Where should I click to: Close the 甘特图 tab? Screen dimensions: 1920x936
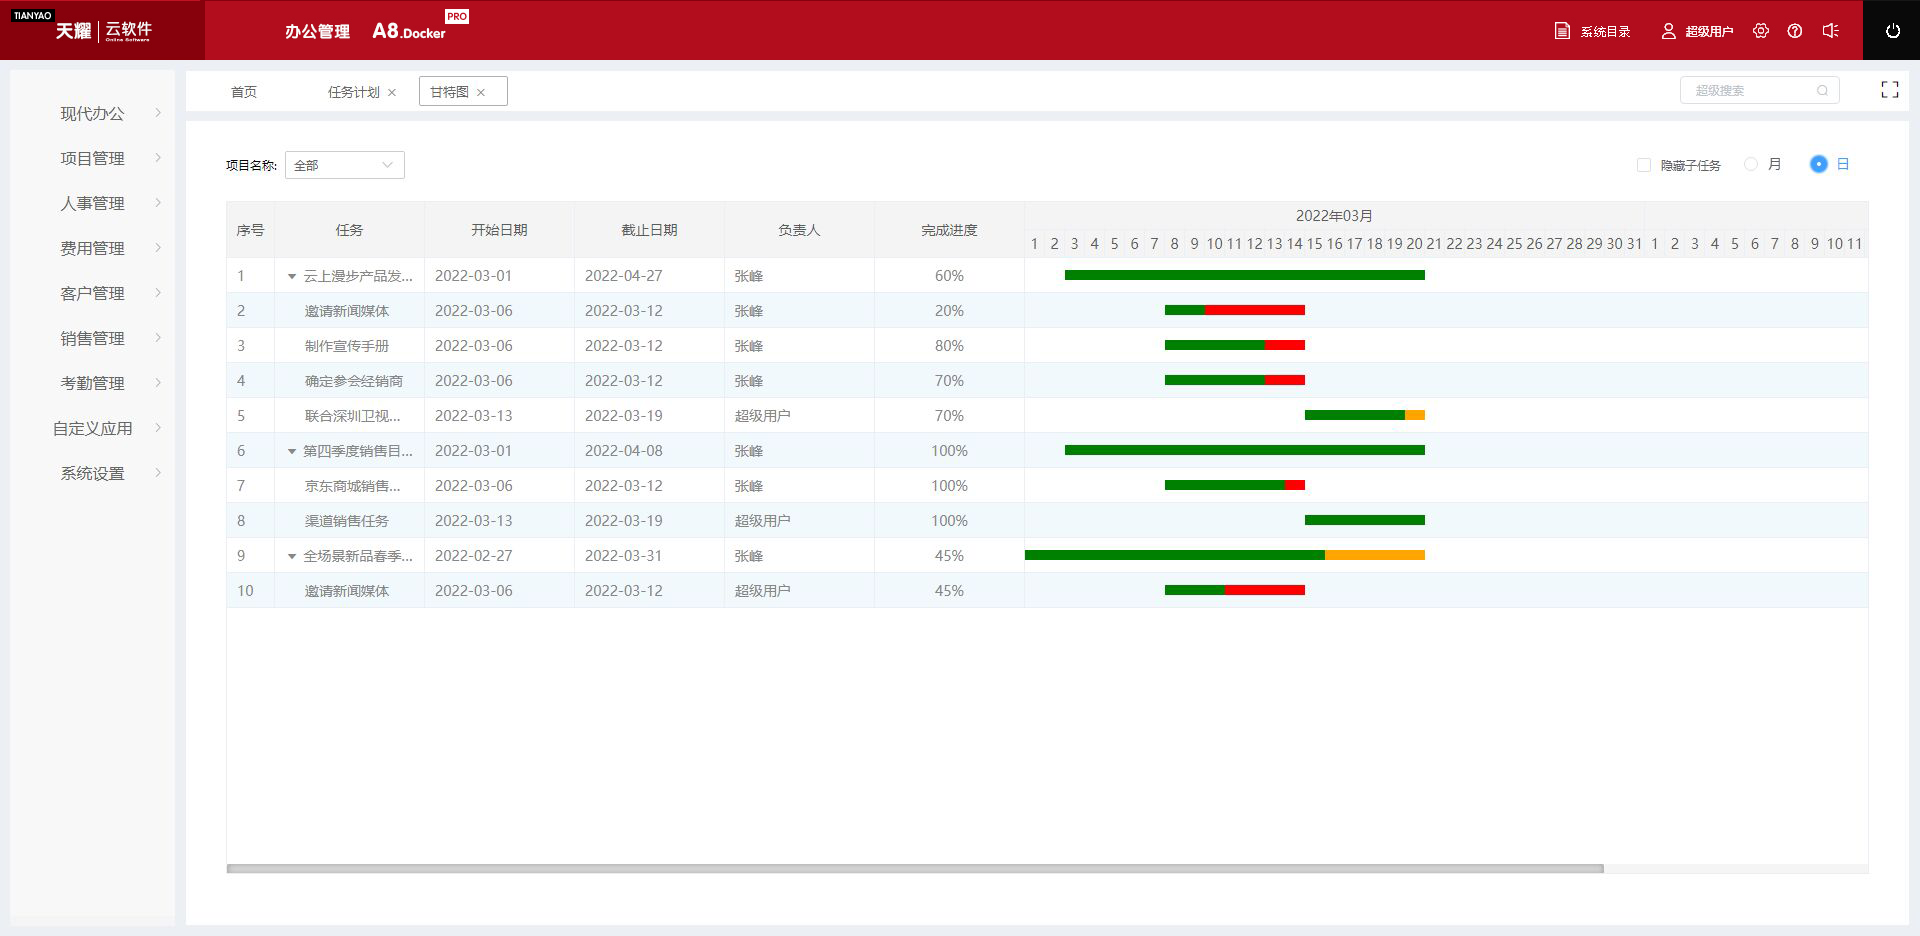(481, 92)
